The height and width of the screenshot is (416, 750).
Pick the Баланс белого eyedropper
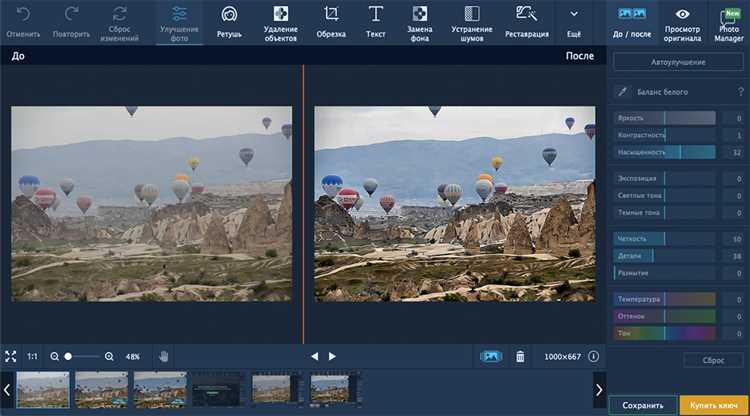coord(622,91)
